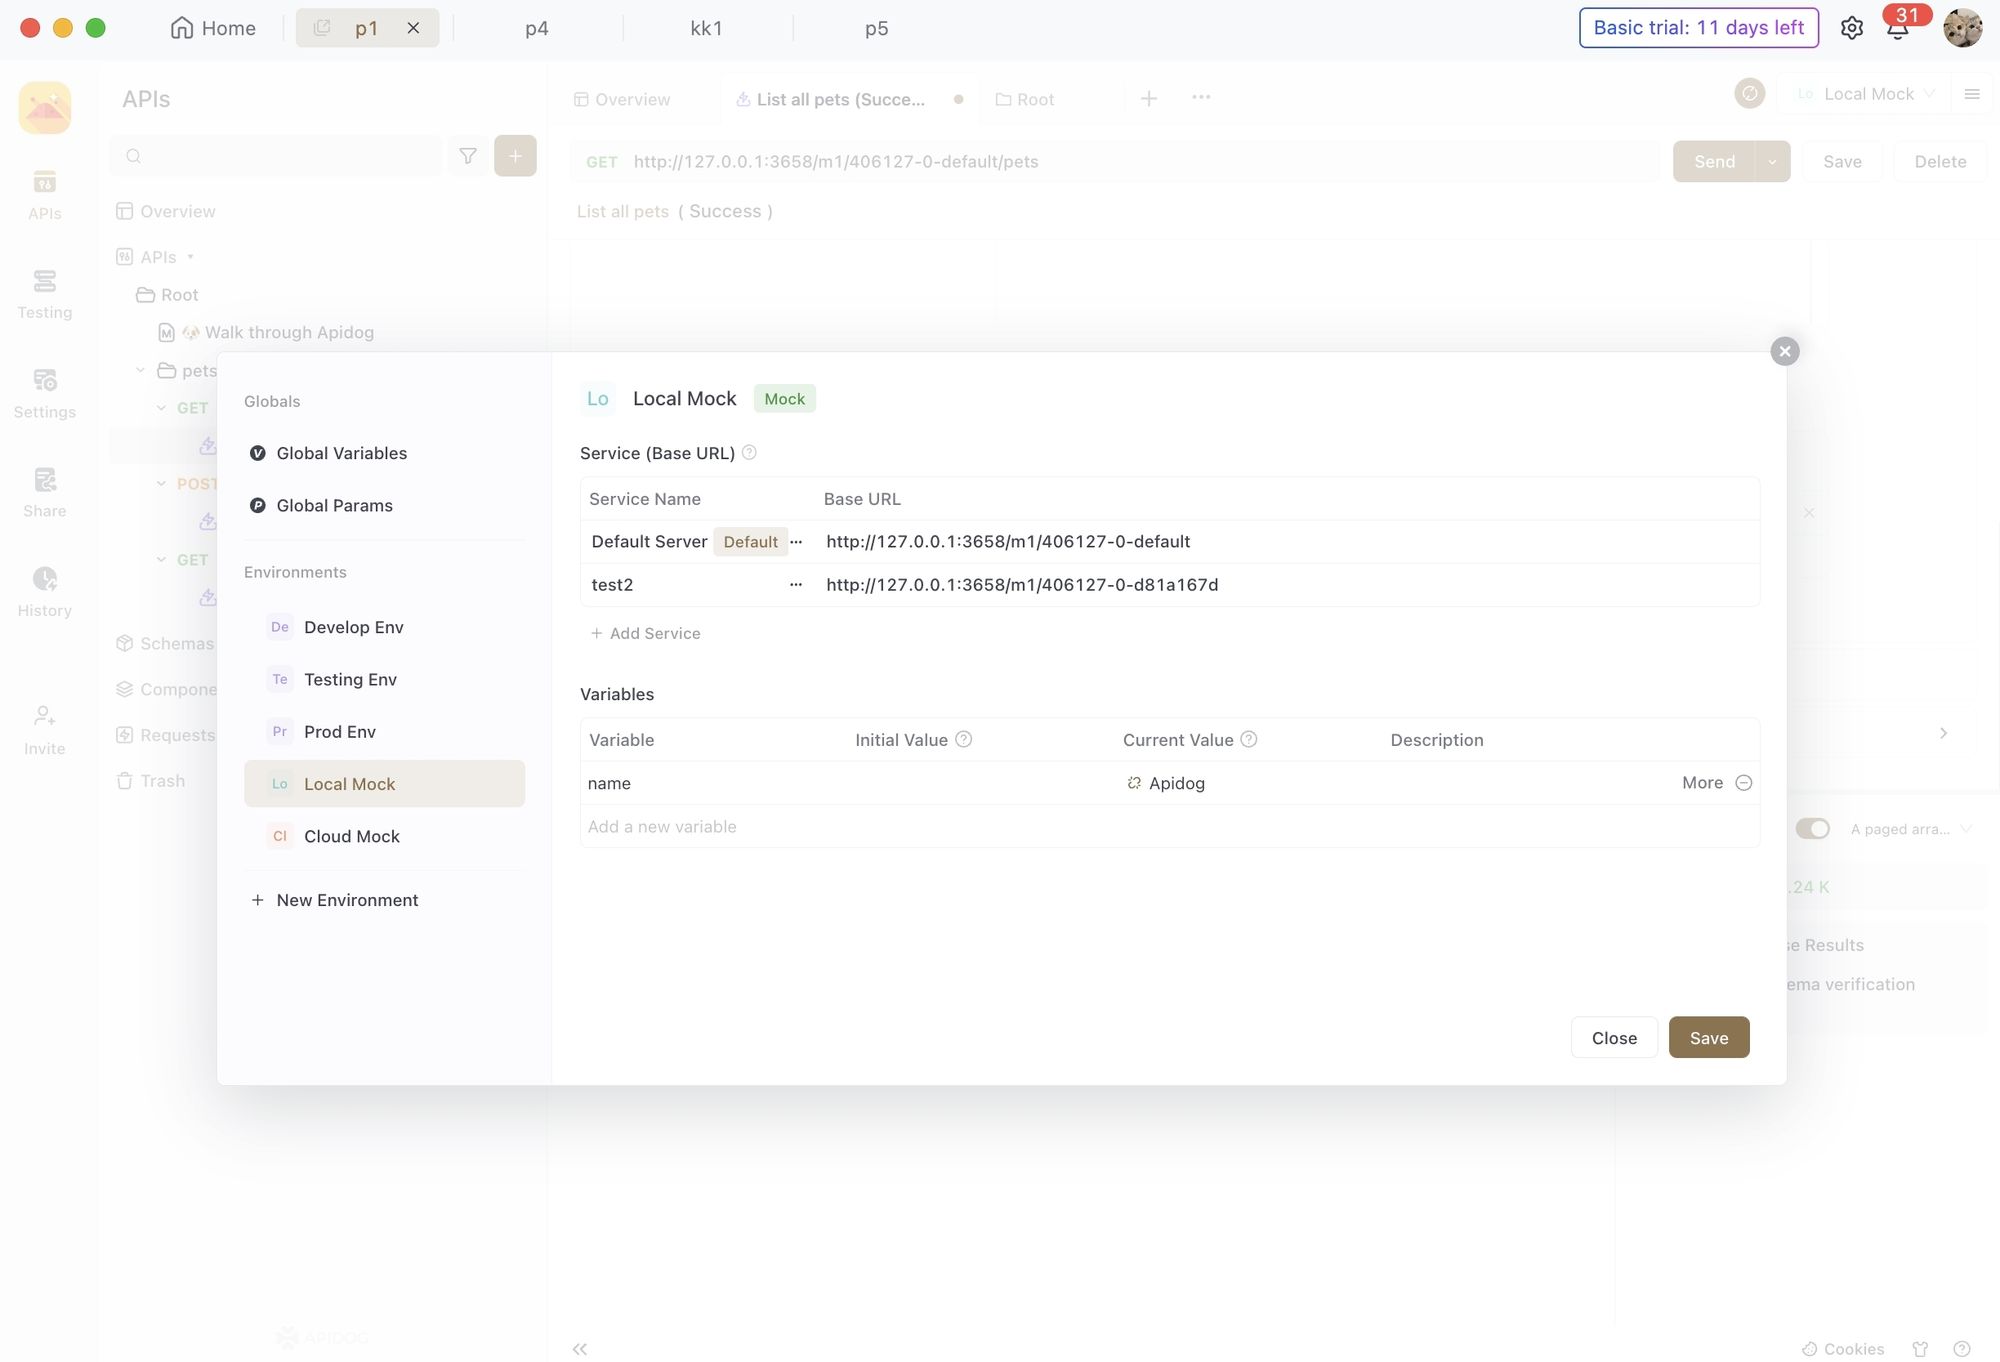The height and width of the screenshot is (1362, 2000).
Task: Open History section in left sidebar
Action: pos(44,593)
